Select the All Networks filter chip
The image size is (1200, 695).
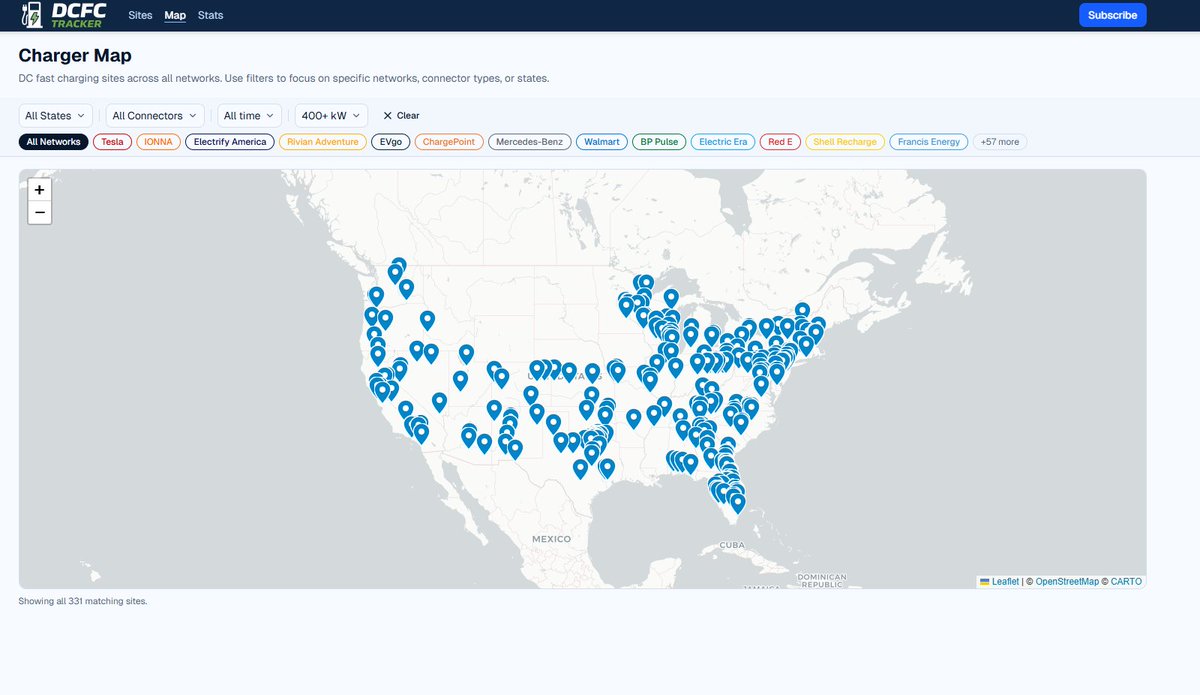pos(54,142)
